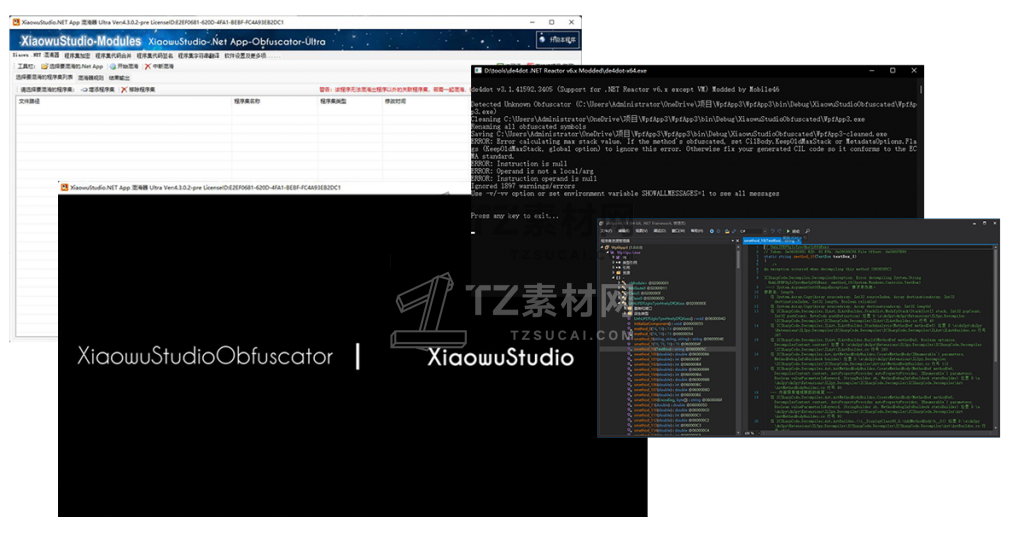Click the search magnifier icon in dnSpy toolbar
The width and height of the screenshot is (1024, 546).
pos(808,231)
